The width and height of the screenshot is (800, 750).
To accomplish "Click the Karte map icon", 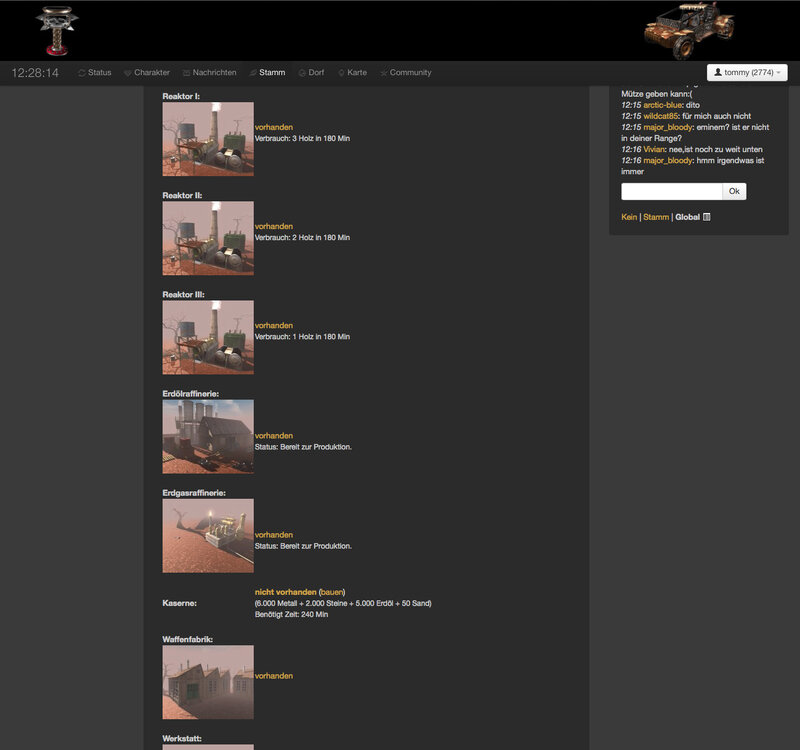I will pyautogui.click(x=339, y=72).
